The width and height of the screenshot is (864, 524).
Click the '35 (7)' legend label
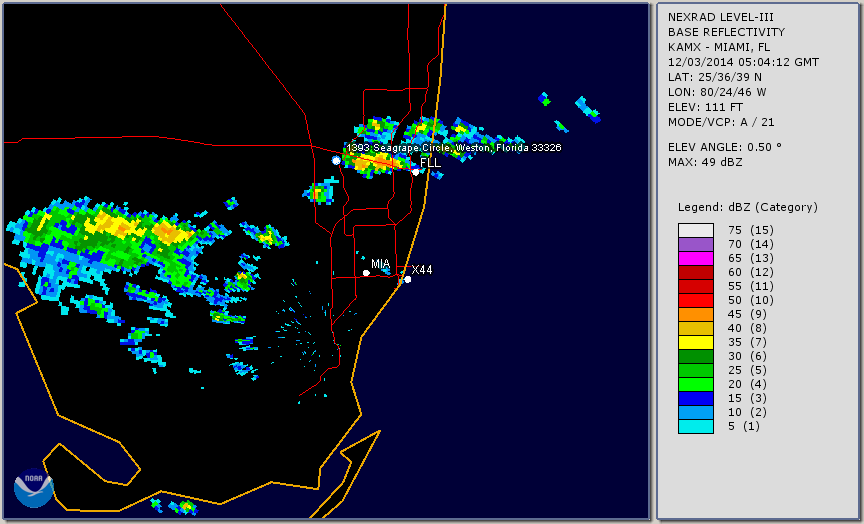(x=747, y=342)
